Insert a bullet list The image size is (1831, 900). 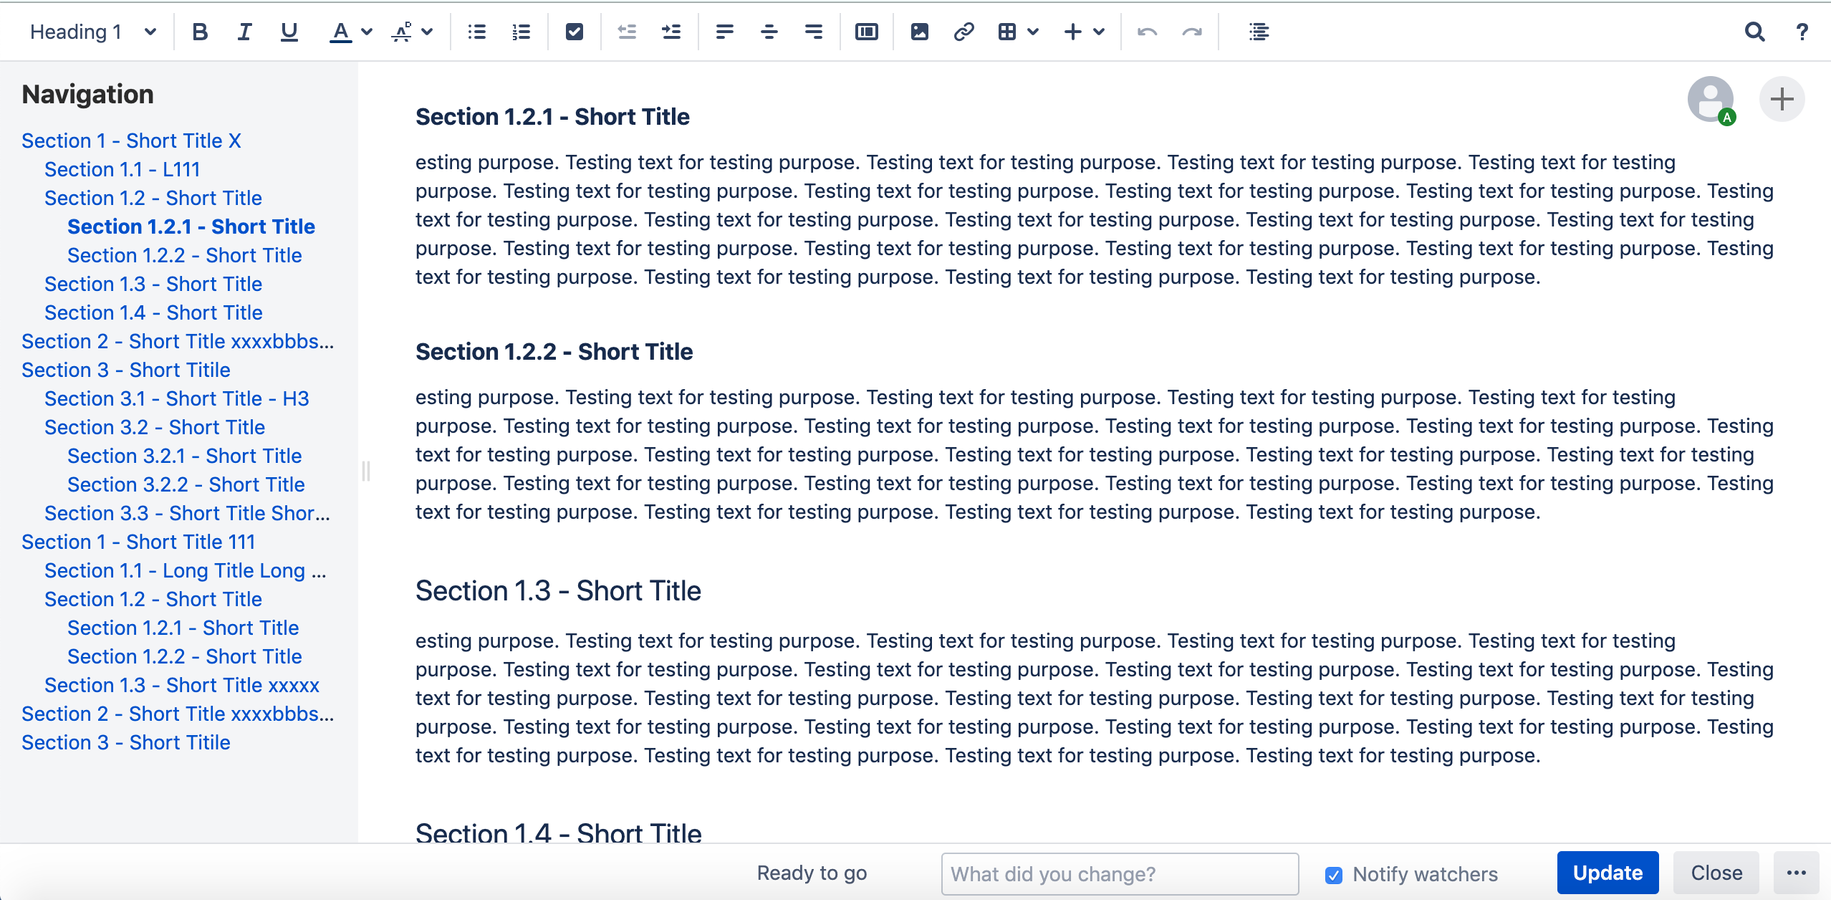click(x=477, y=32)
